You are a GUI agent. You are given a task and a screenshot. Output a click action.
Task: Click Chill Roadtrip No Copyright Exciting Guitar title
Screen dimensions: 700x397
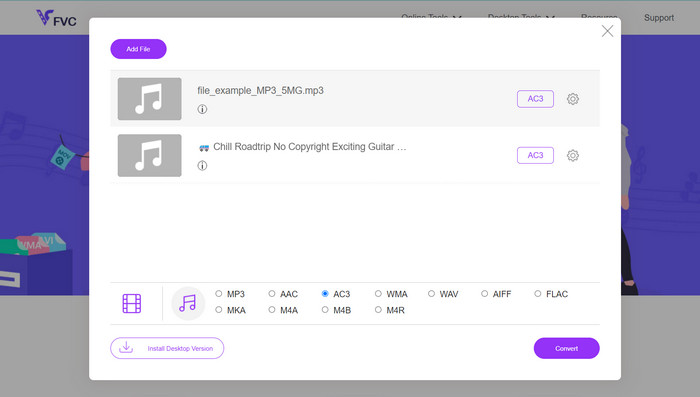point(310,147)
